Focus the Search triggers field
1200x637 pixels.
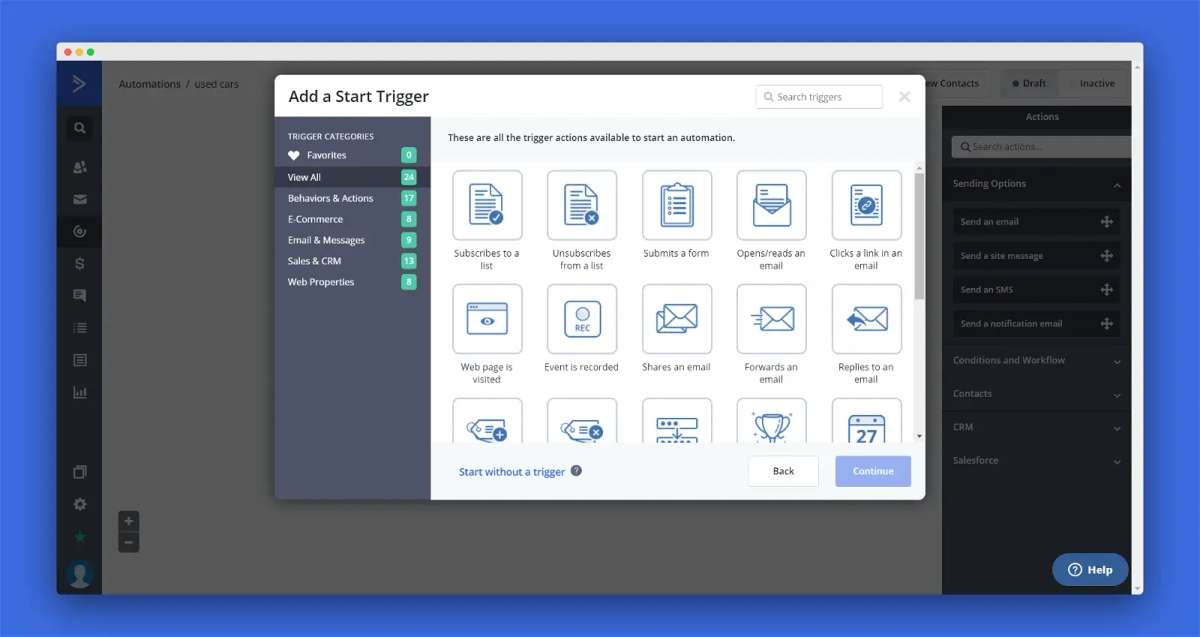(819, 97)
